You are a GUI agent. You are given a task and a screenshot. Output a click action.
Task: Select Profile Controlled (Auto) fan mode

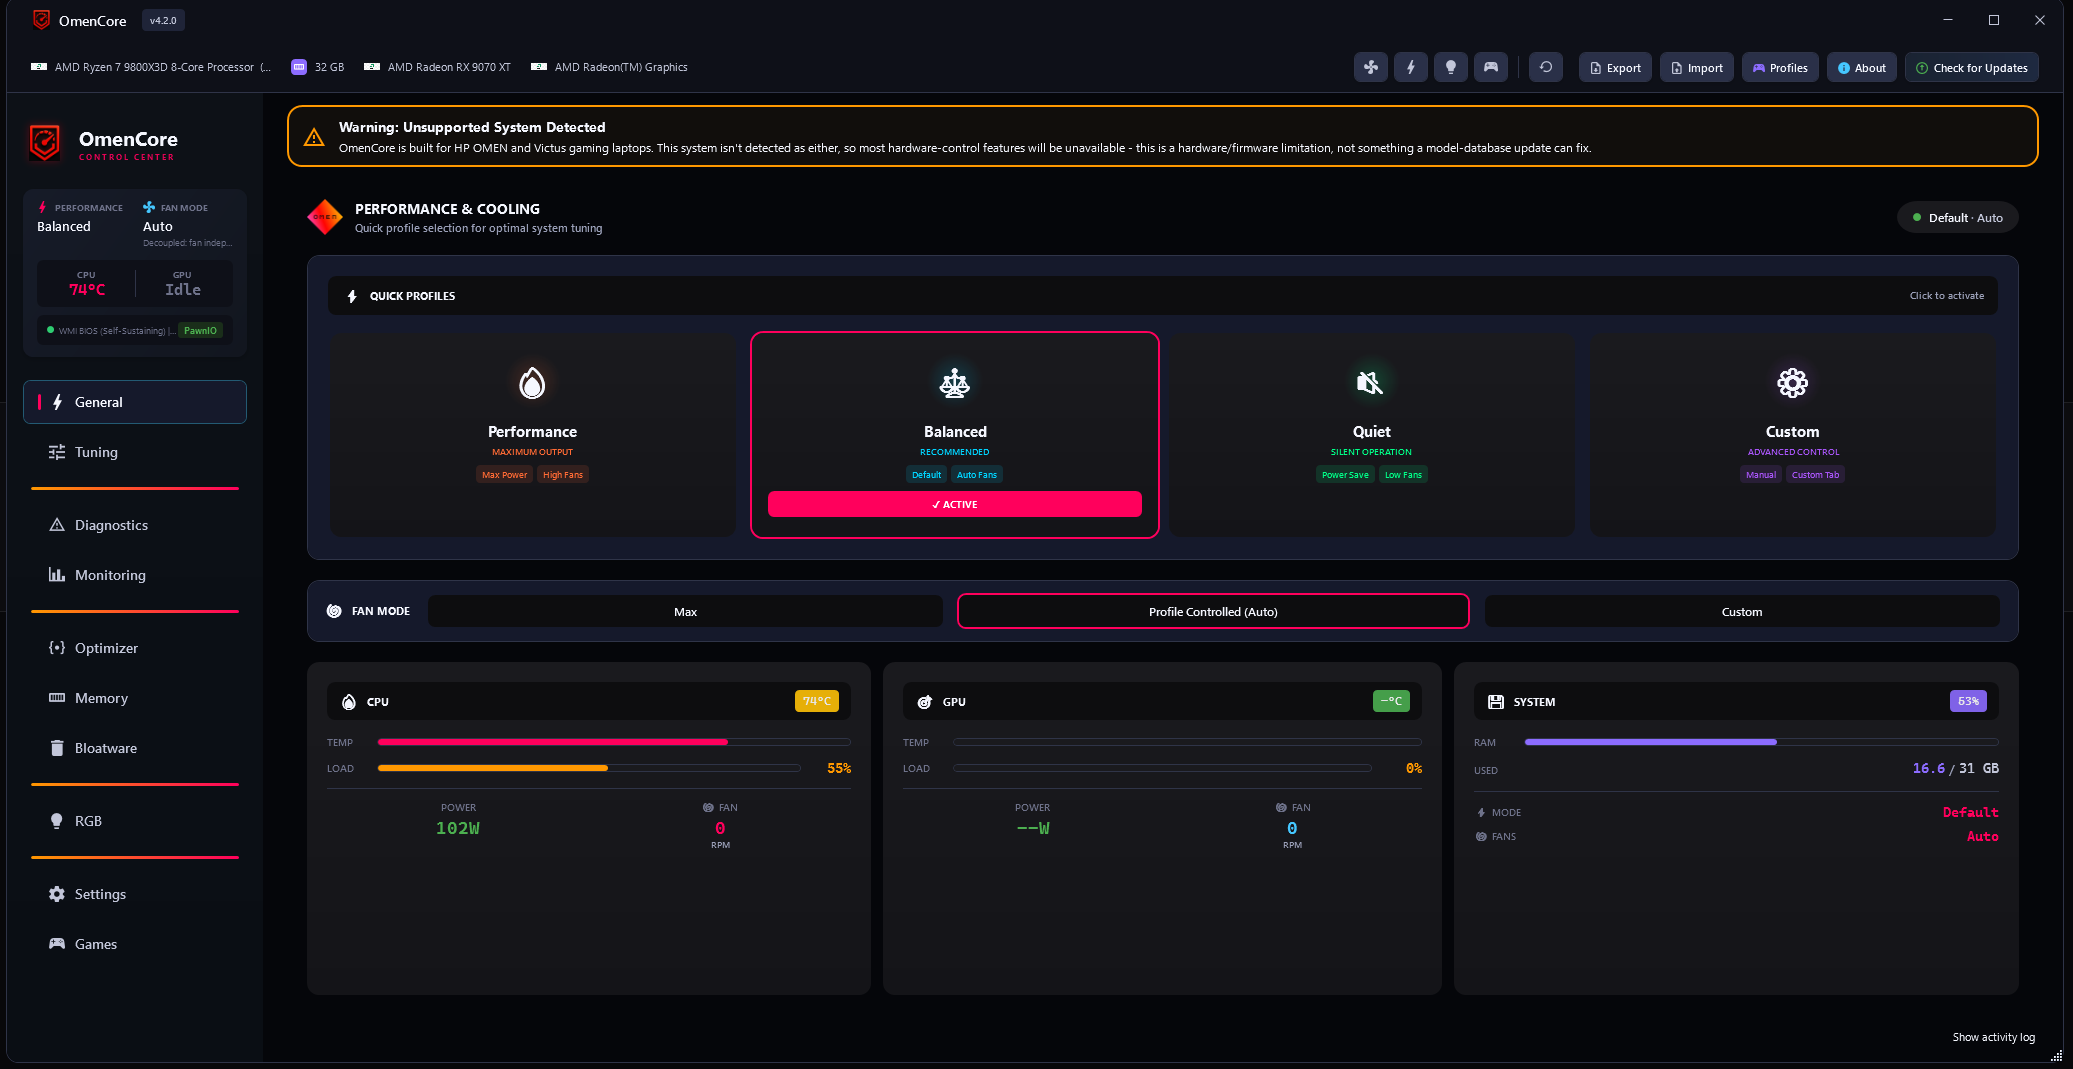1213,611
